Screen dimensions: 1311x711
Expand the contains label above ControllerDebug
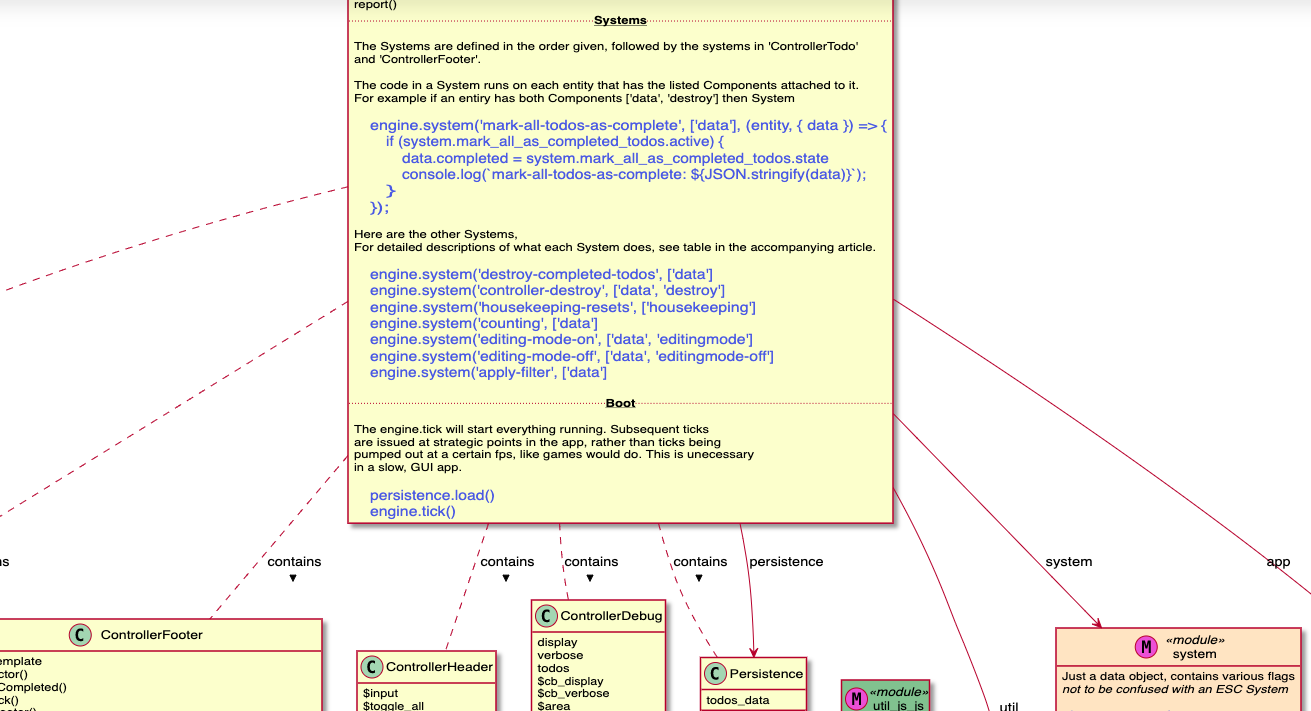pyautogui.click(x=591, y=561)
